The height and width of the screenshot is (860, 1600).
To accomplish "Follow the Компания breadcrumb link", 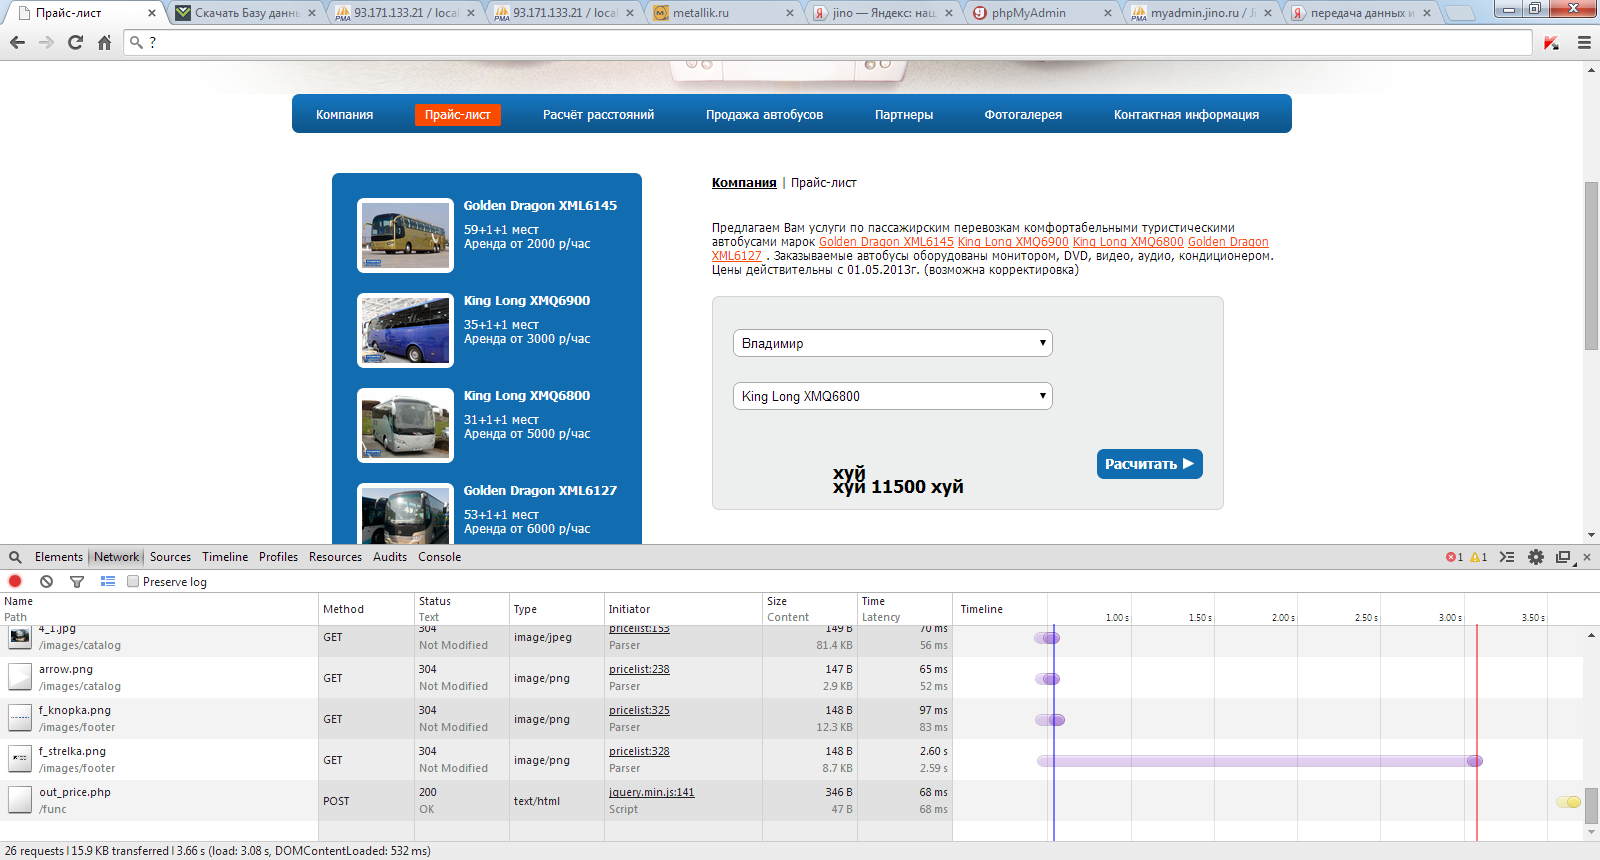I will pos(744,183).
